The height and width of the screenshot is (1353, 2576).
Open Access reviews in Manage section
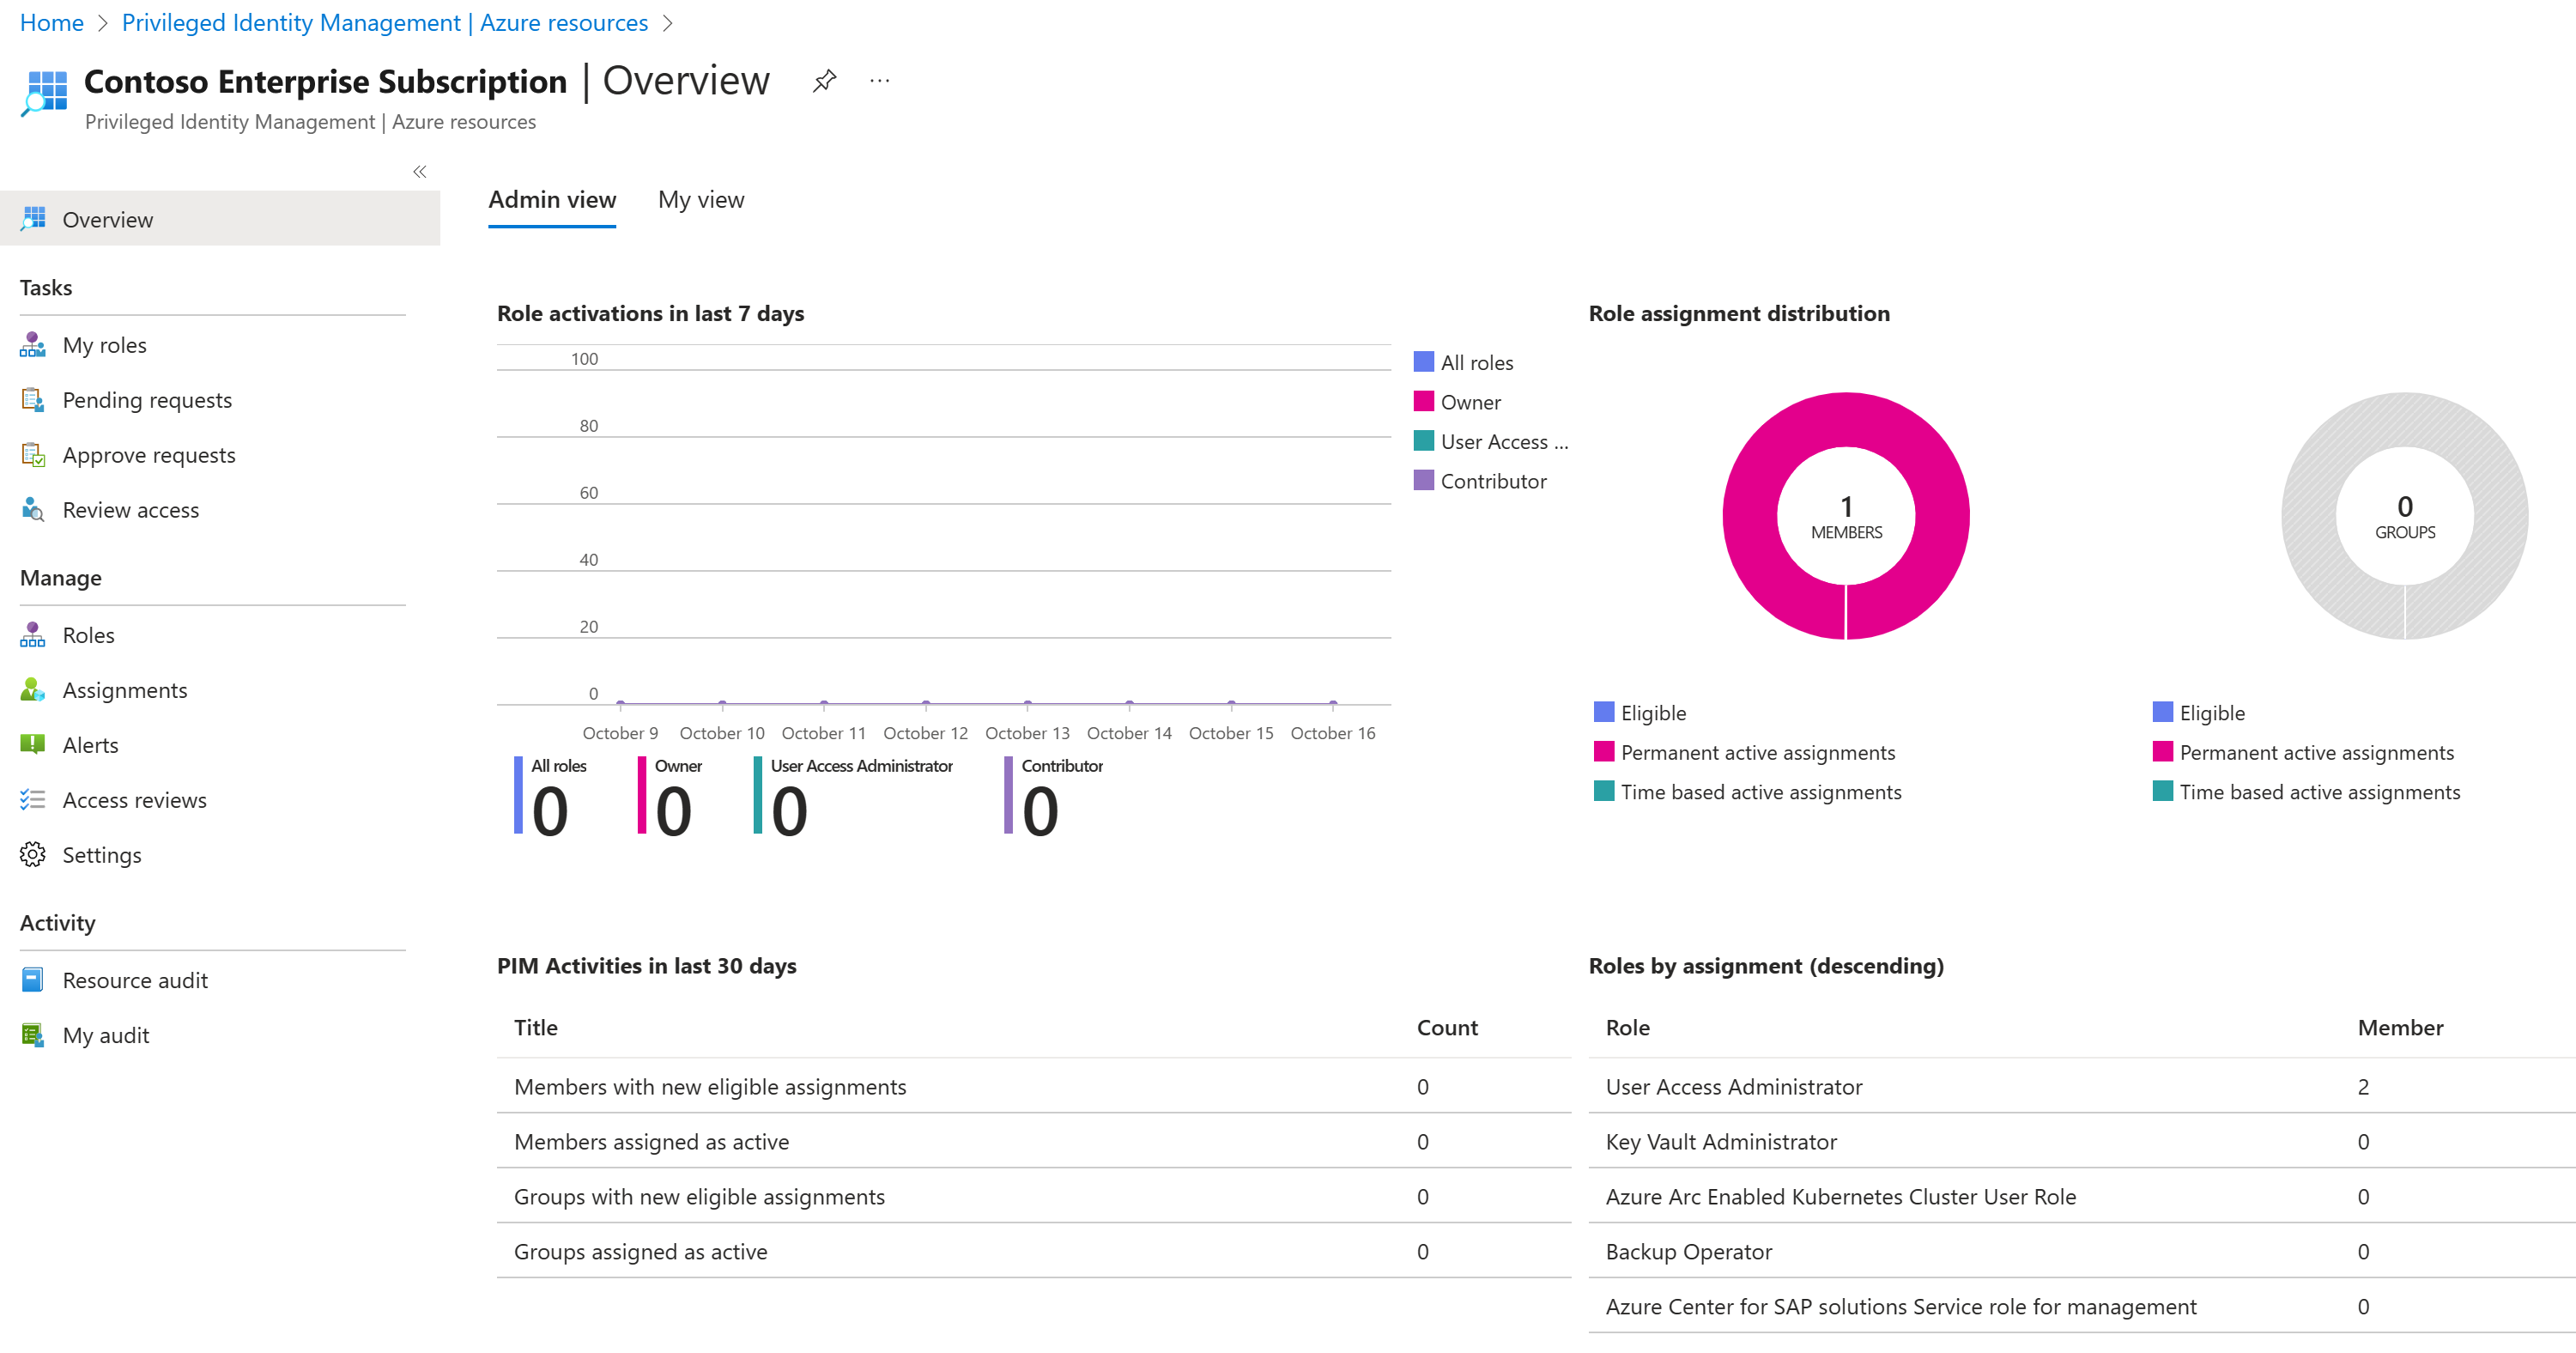[134, 800]
